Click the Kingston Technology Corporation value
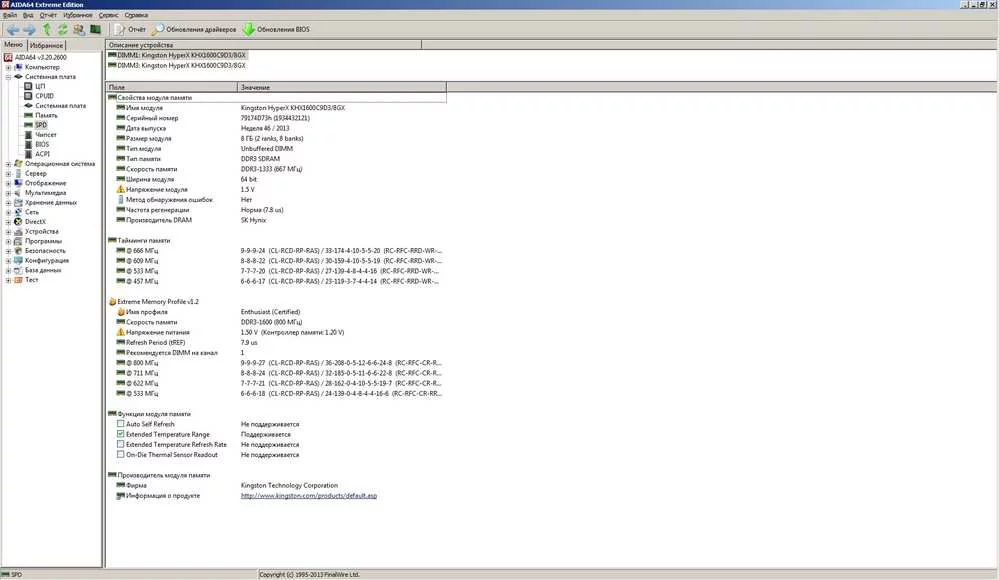The width and height of the screenshot is (1000, 580). point(289,485)
